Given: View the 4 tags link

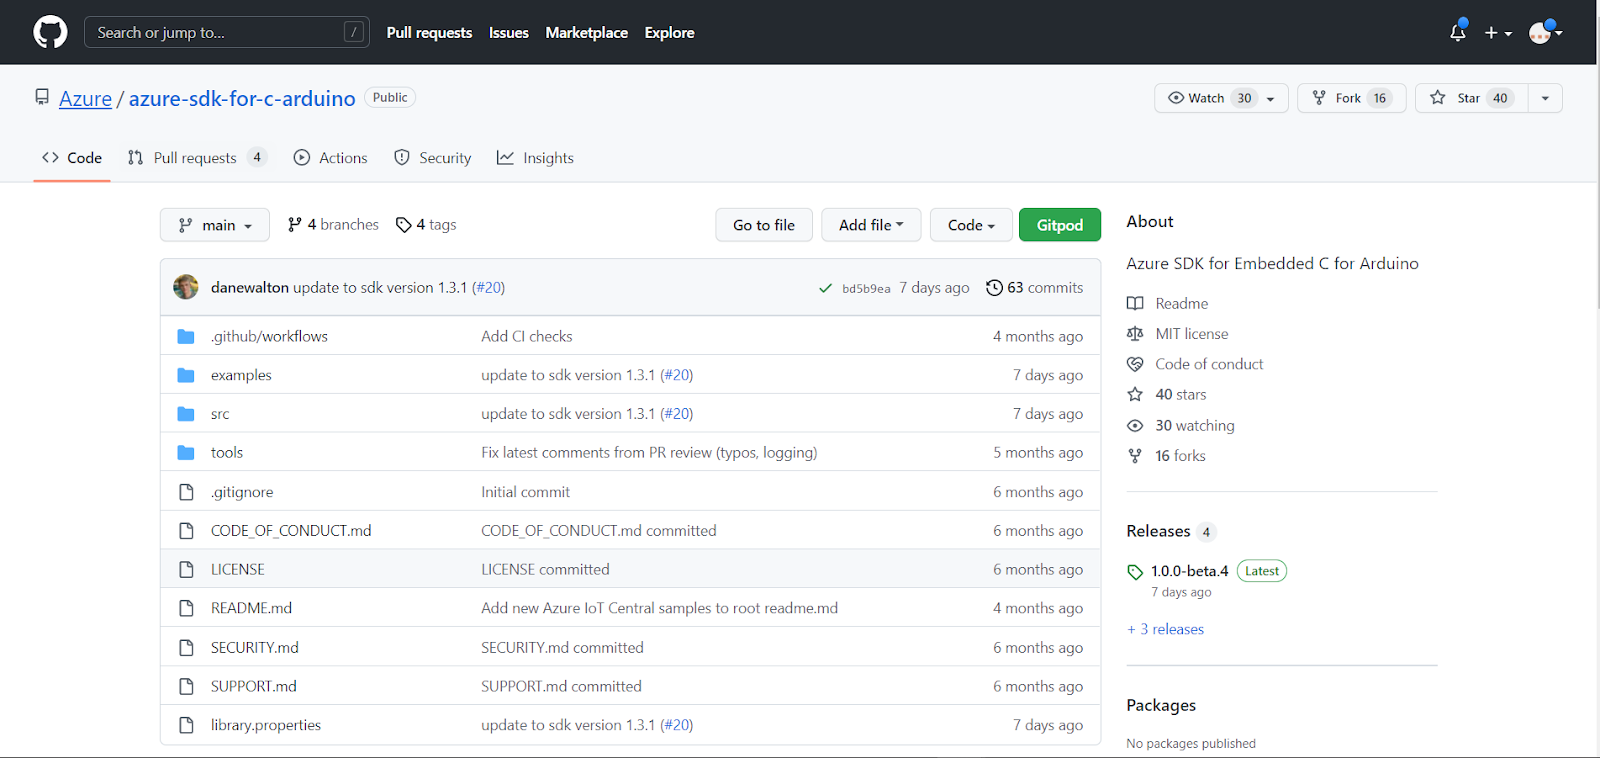Looking at the screenshot, I should [426, 225].
